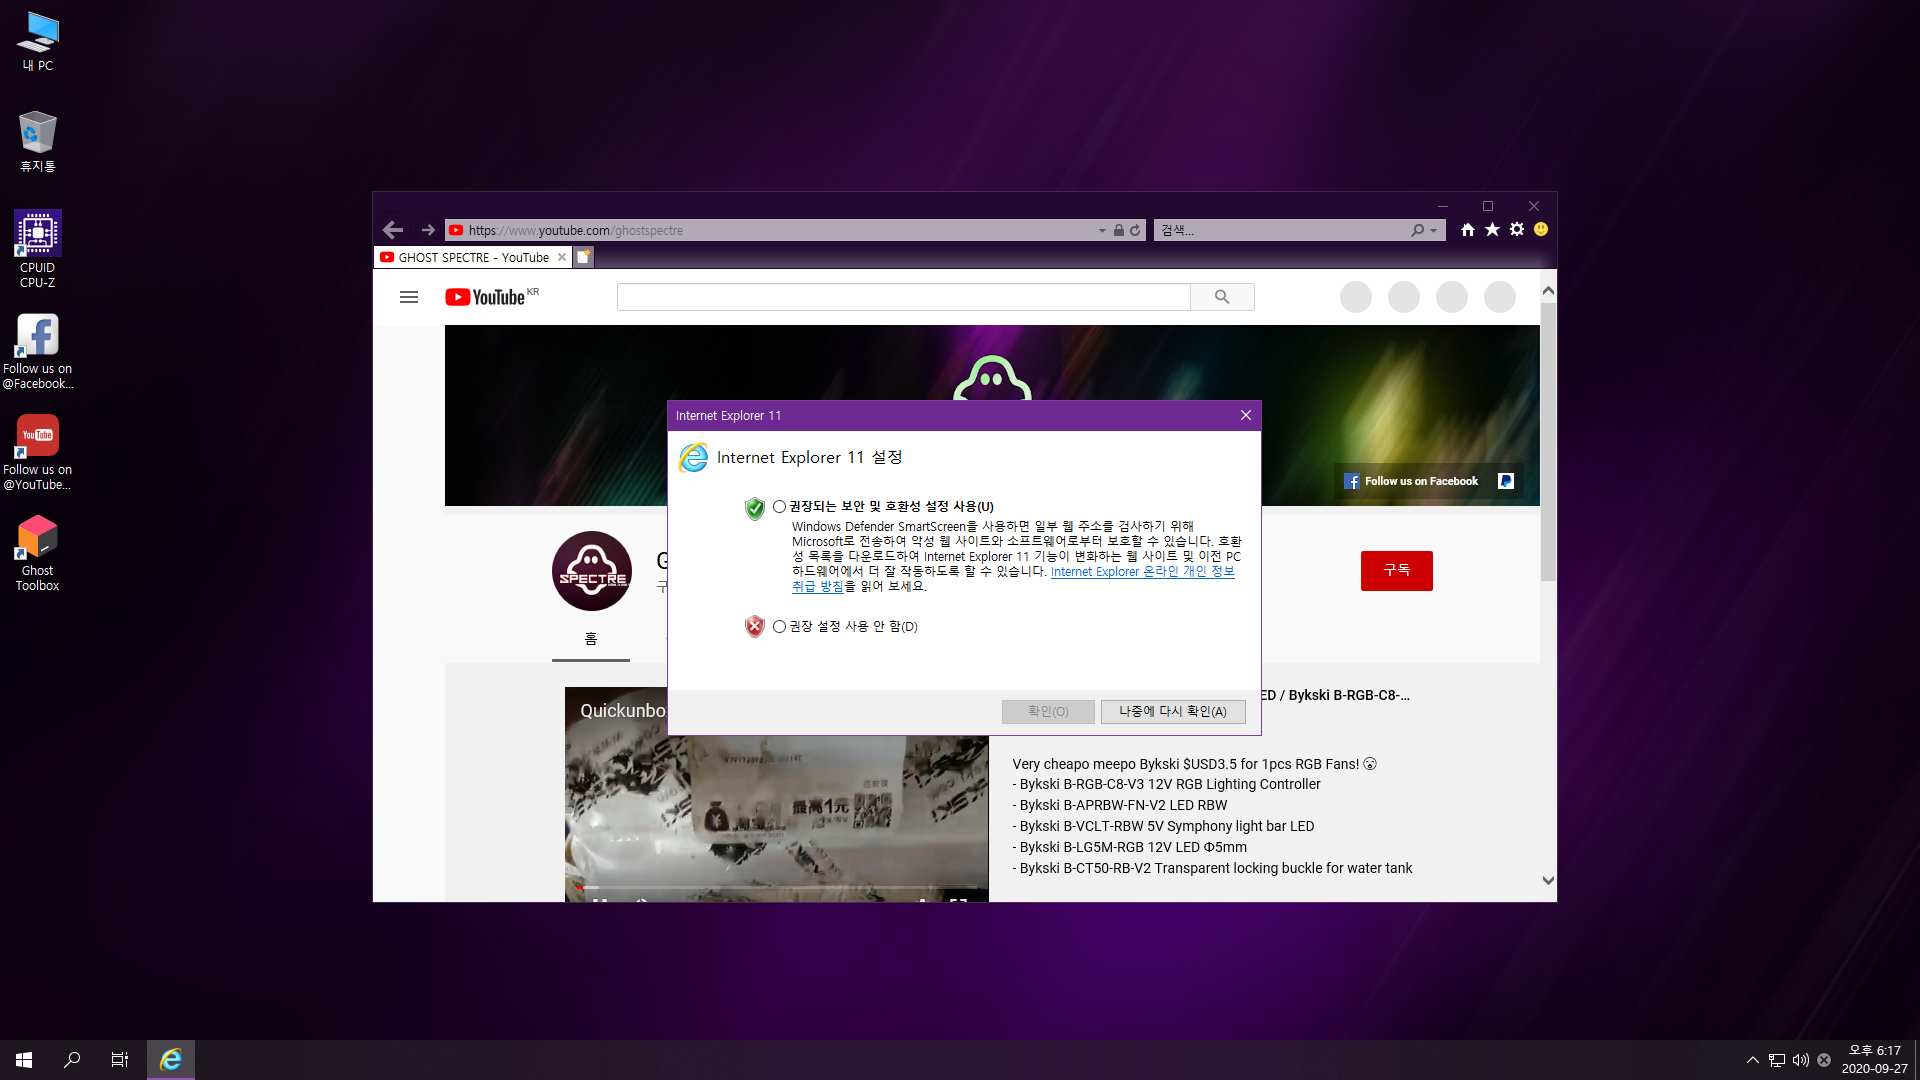Select recommended security settings radio option

[x=779, y=507]
